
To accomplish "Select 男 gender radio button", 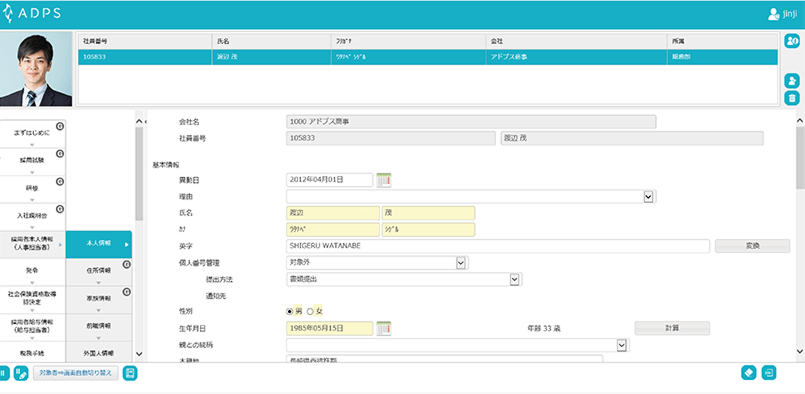I will pyautogui.click(x=289, y=311).
